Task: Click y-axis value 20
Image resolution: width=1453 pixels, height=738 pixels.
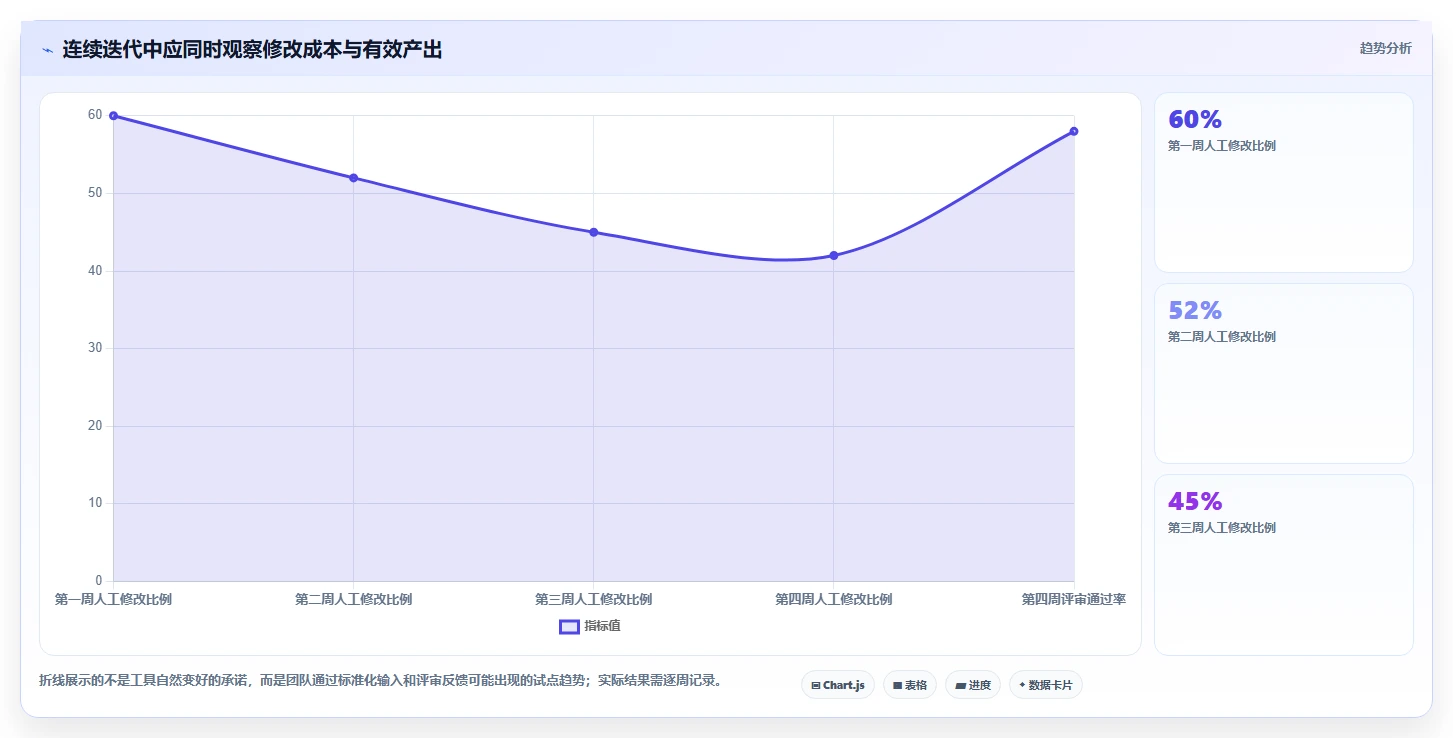Action: (x=95, y=426)
